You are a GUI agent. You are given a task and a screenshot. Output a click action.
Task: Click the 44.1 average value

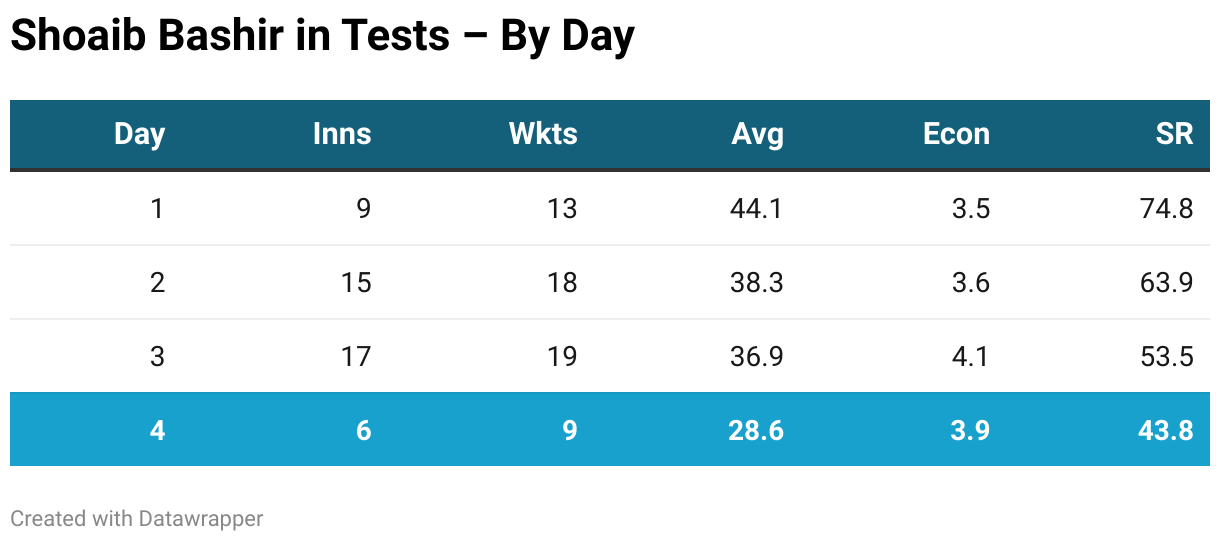coord(757,208)
